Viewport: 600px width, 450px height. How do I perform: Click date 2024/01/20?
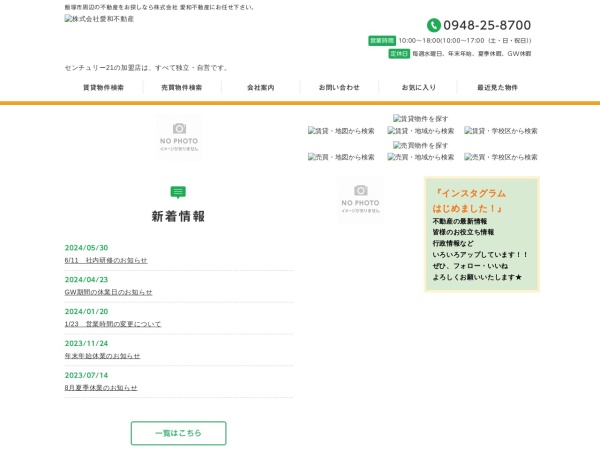click(x=86, y=311)
